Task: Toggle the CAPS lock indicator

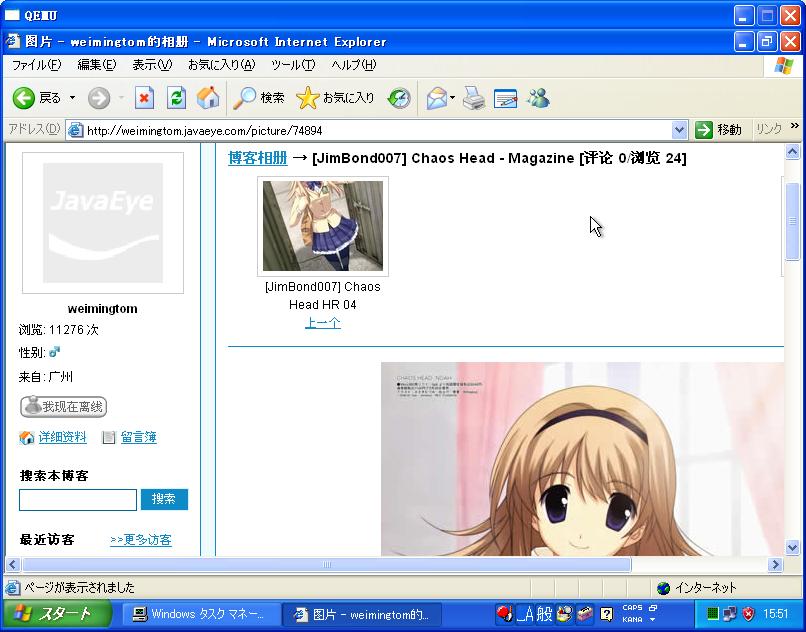Action: pyautogui.click(x=632, y=608)
